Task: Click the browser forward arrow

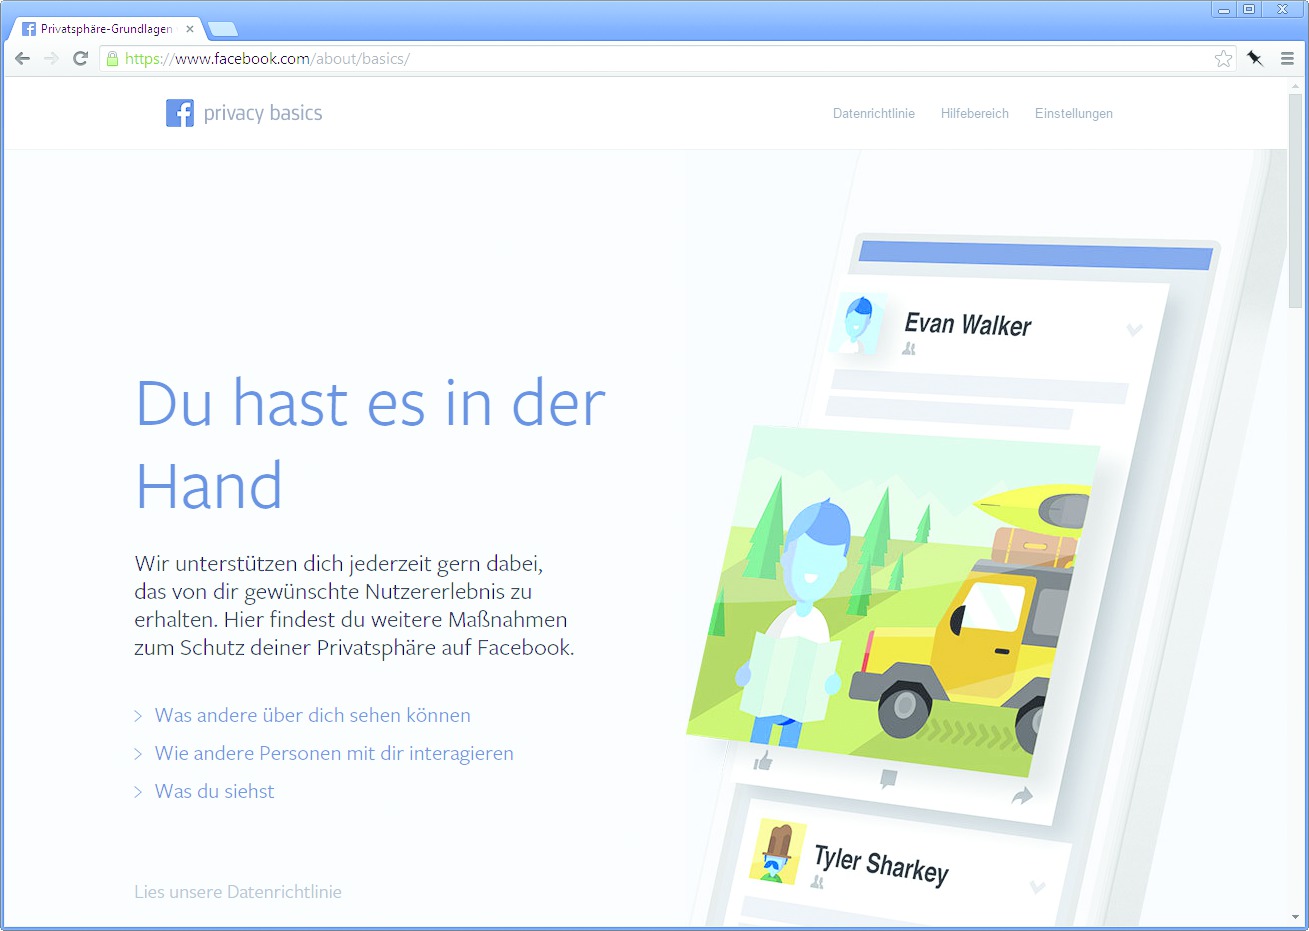Action: [51, 59]
